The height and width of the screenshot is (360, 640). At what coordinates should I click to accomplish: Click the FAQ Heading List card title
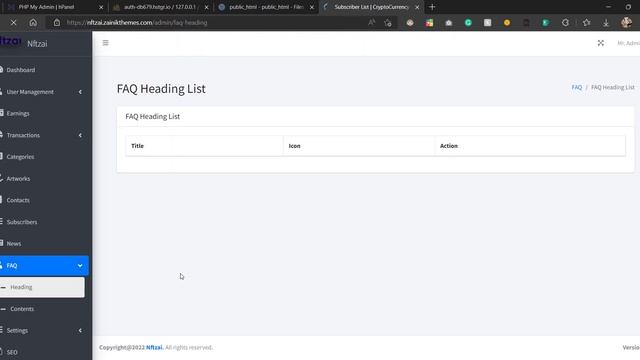pos(153,116)
